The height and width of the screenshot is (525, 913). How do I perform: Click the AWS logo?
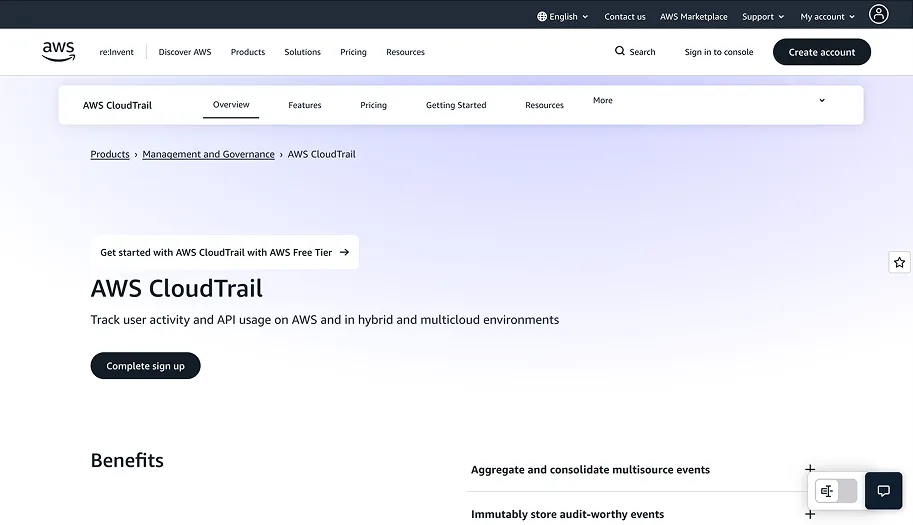click(x=59, y=51)
